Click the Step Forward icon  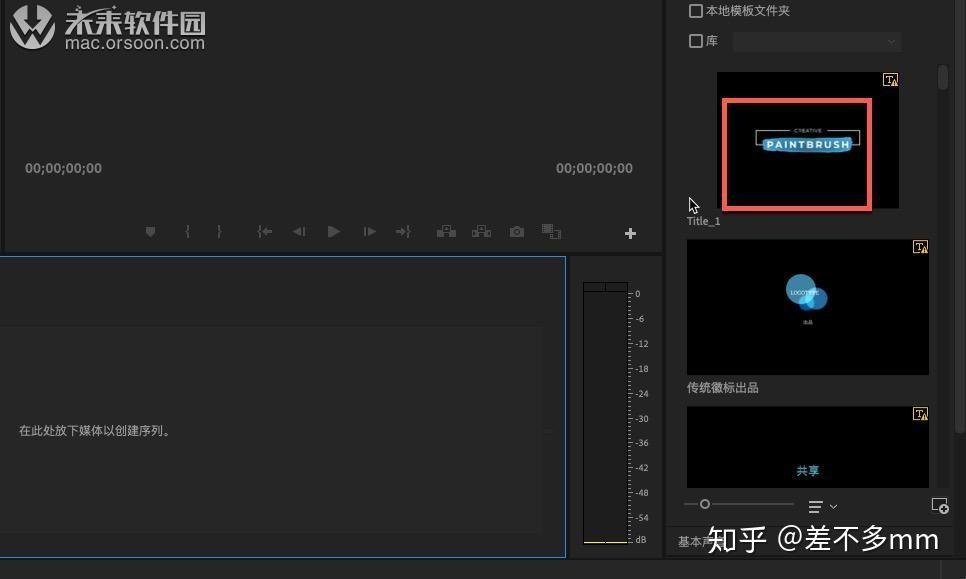368,231
